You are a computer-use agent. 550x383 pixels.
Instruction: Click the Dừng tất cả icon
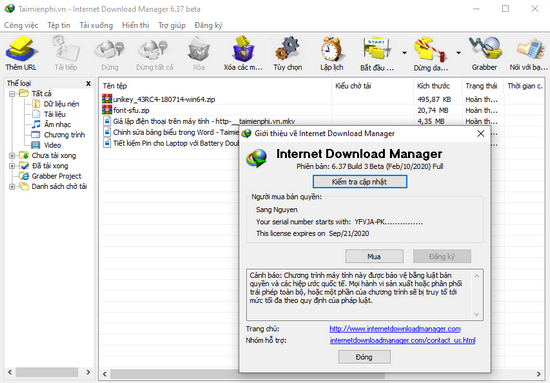(x=153, y=49)
